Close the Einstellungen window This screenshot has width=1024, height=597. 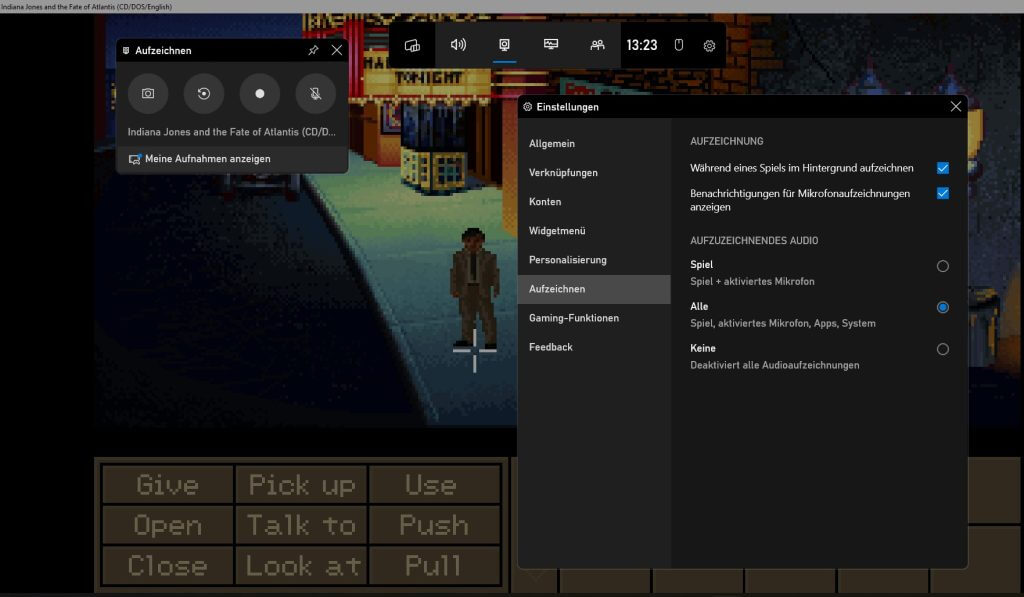955,106
